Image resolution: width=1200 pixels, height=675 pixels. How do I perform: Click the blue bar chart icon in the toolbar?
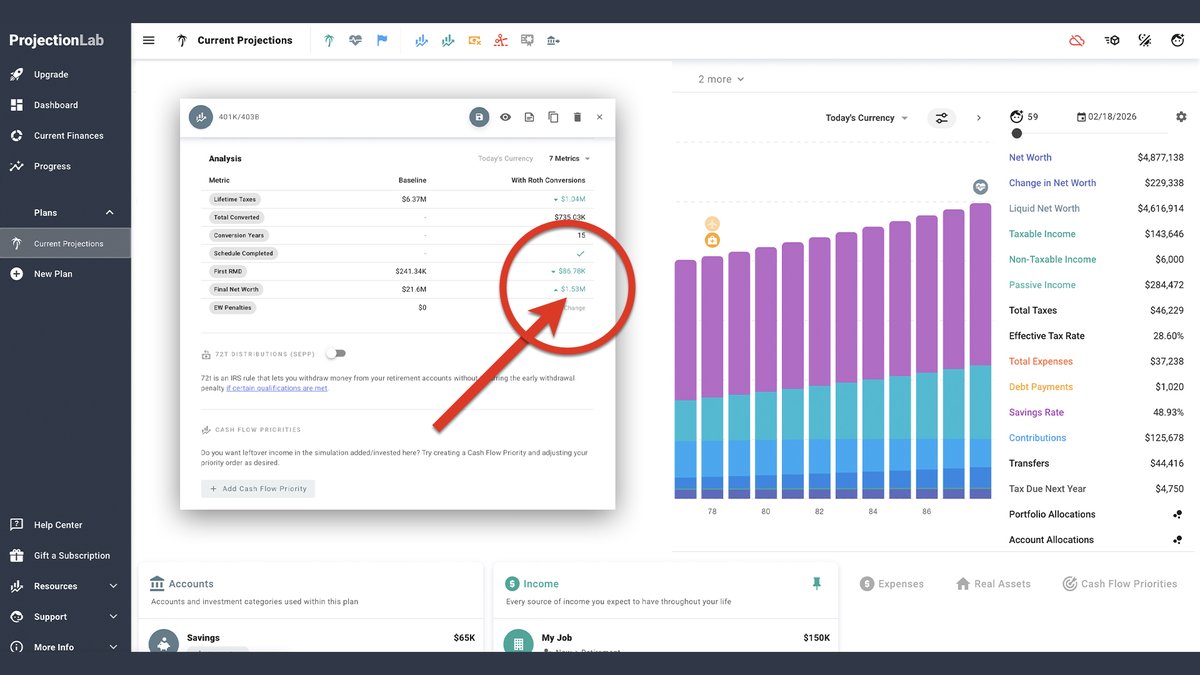pos(421,41)
